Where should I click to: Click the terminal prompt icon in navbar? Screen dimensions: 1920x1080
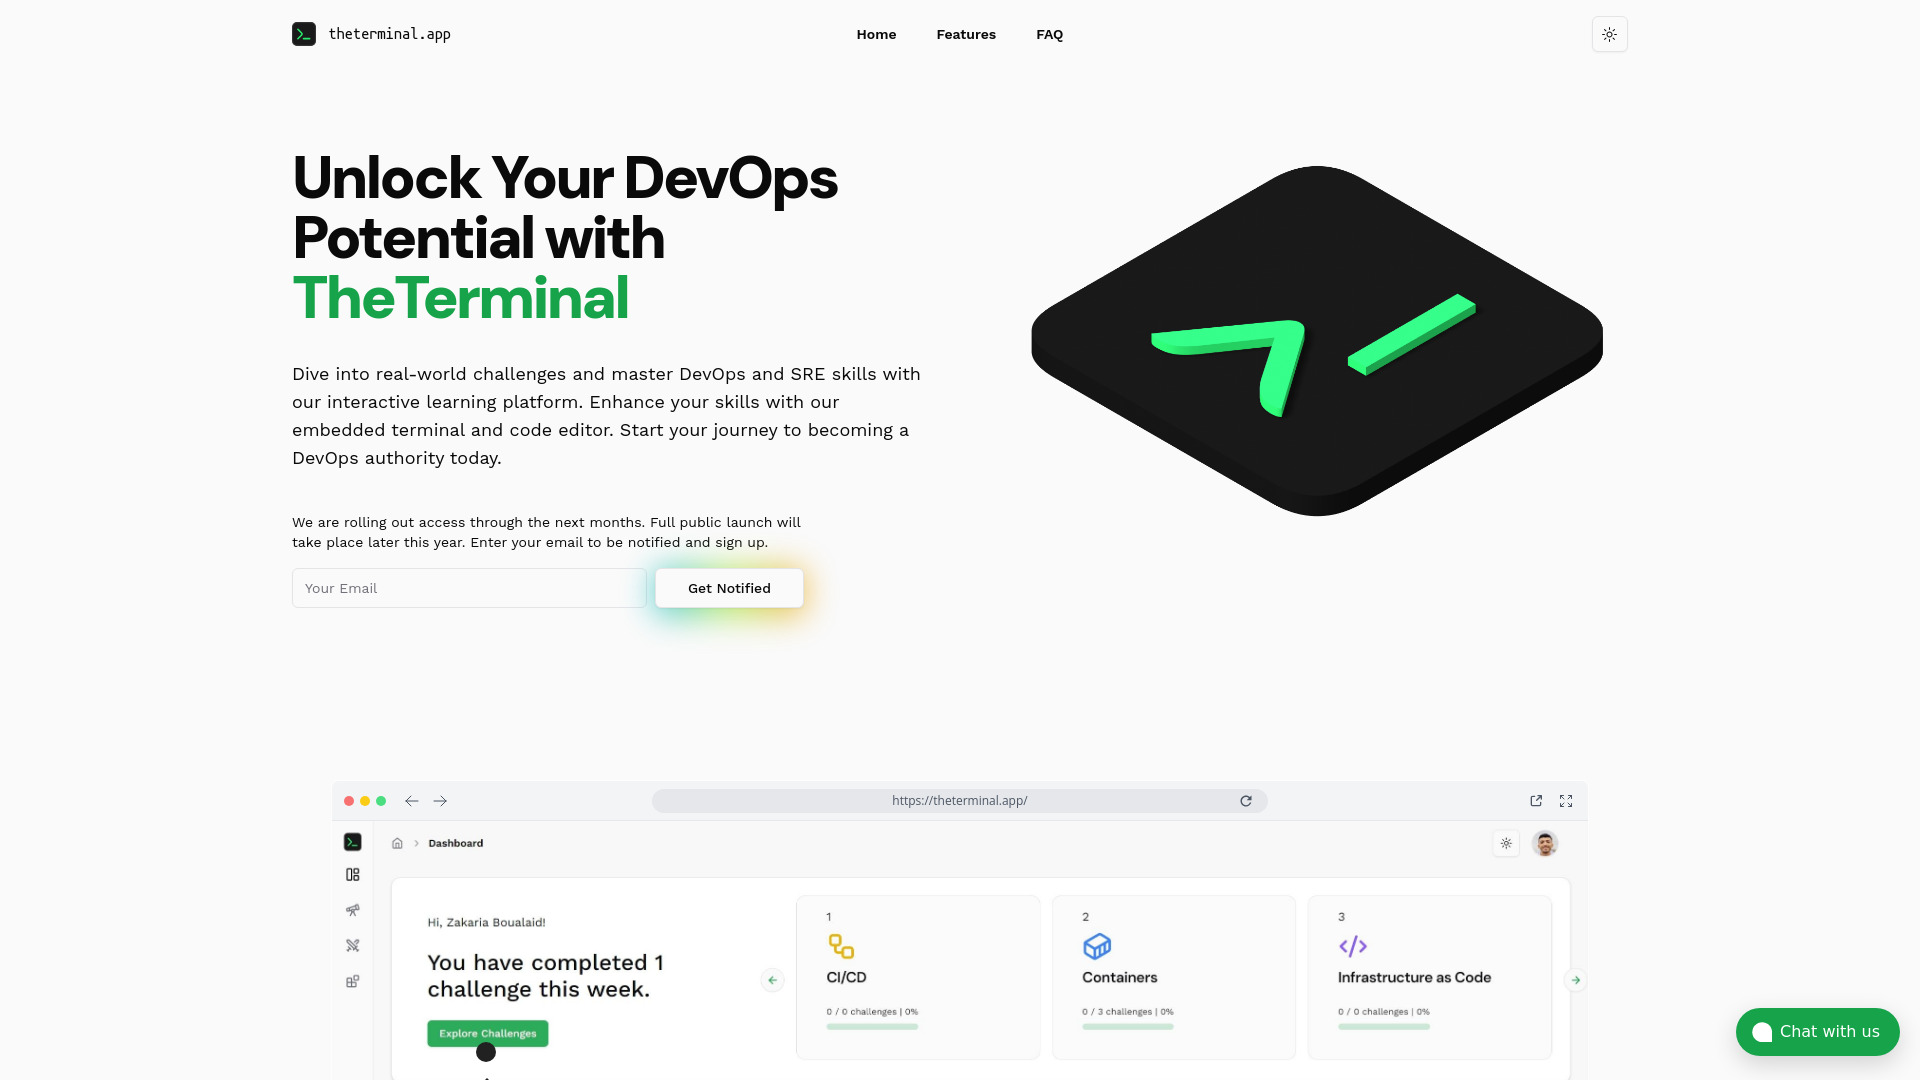tap(303, 34)
